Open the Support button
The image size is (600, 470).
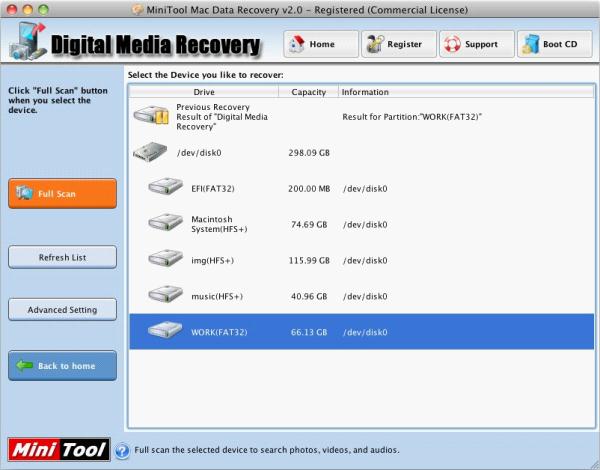(x=477, y=44)
